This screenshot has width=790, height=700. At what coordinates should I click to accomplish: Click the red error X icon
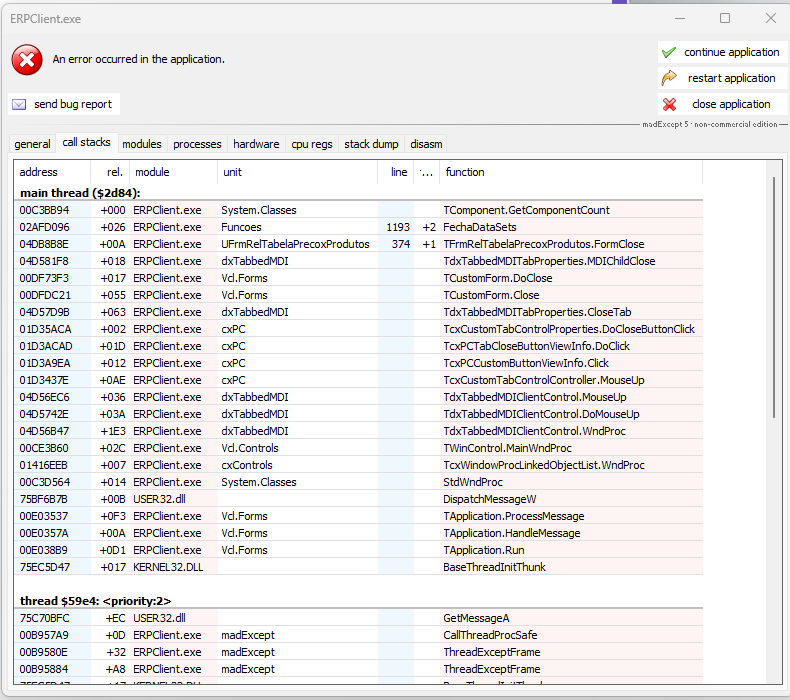tap(27, 60)
